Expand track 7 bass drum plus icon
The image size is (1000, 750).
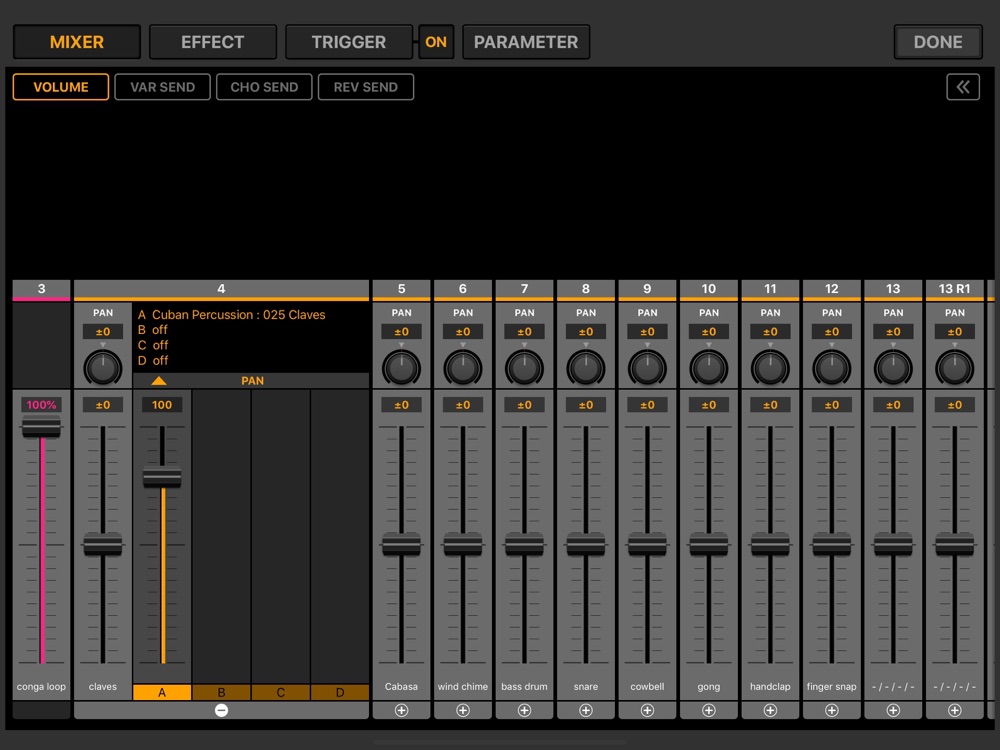pyautogui.click(x=524, y=710)
